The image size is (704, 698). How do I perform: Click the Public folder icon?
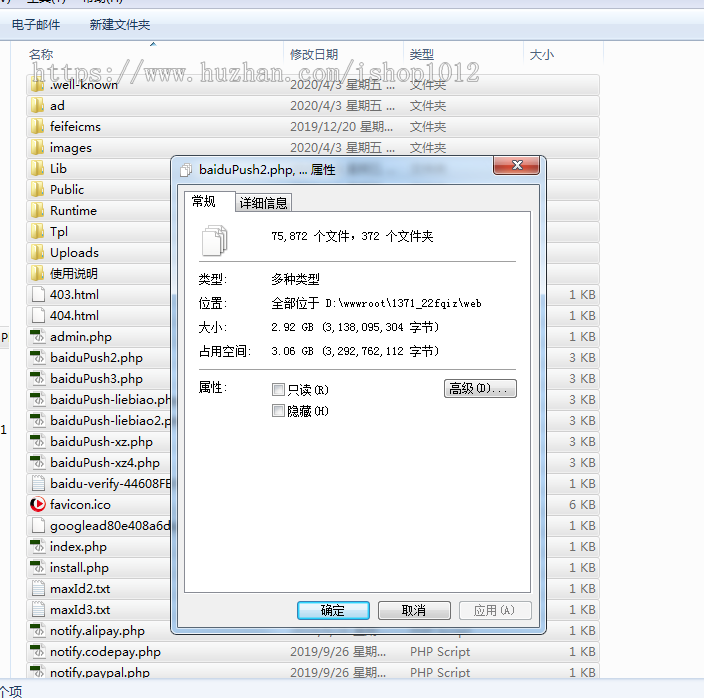point(38,190)
